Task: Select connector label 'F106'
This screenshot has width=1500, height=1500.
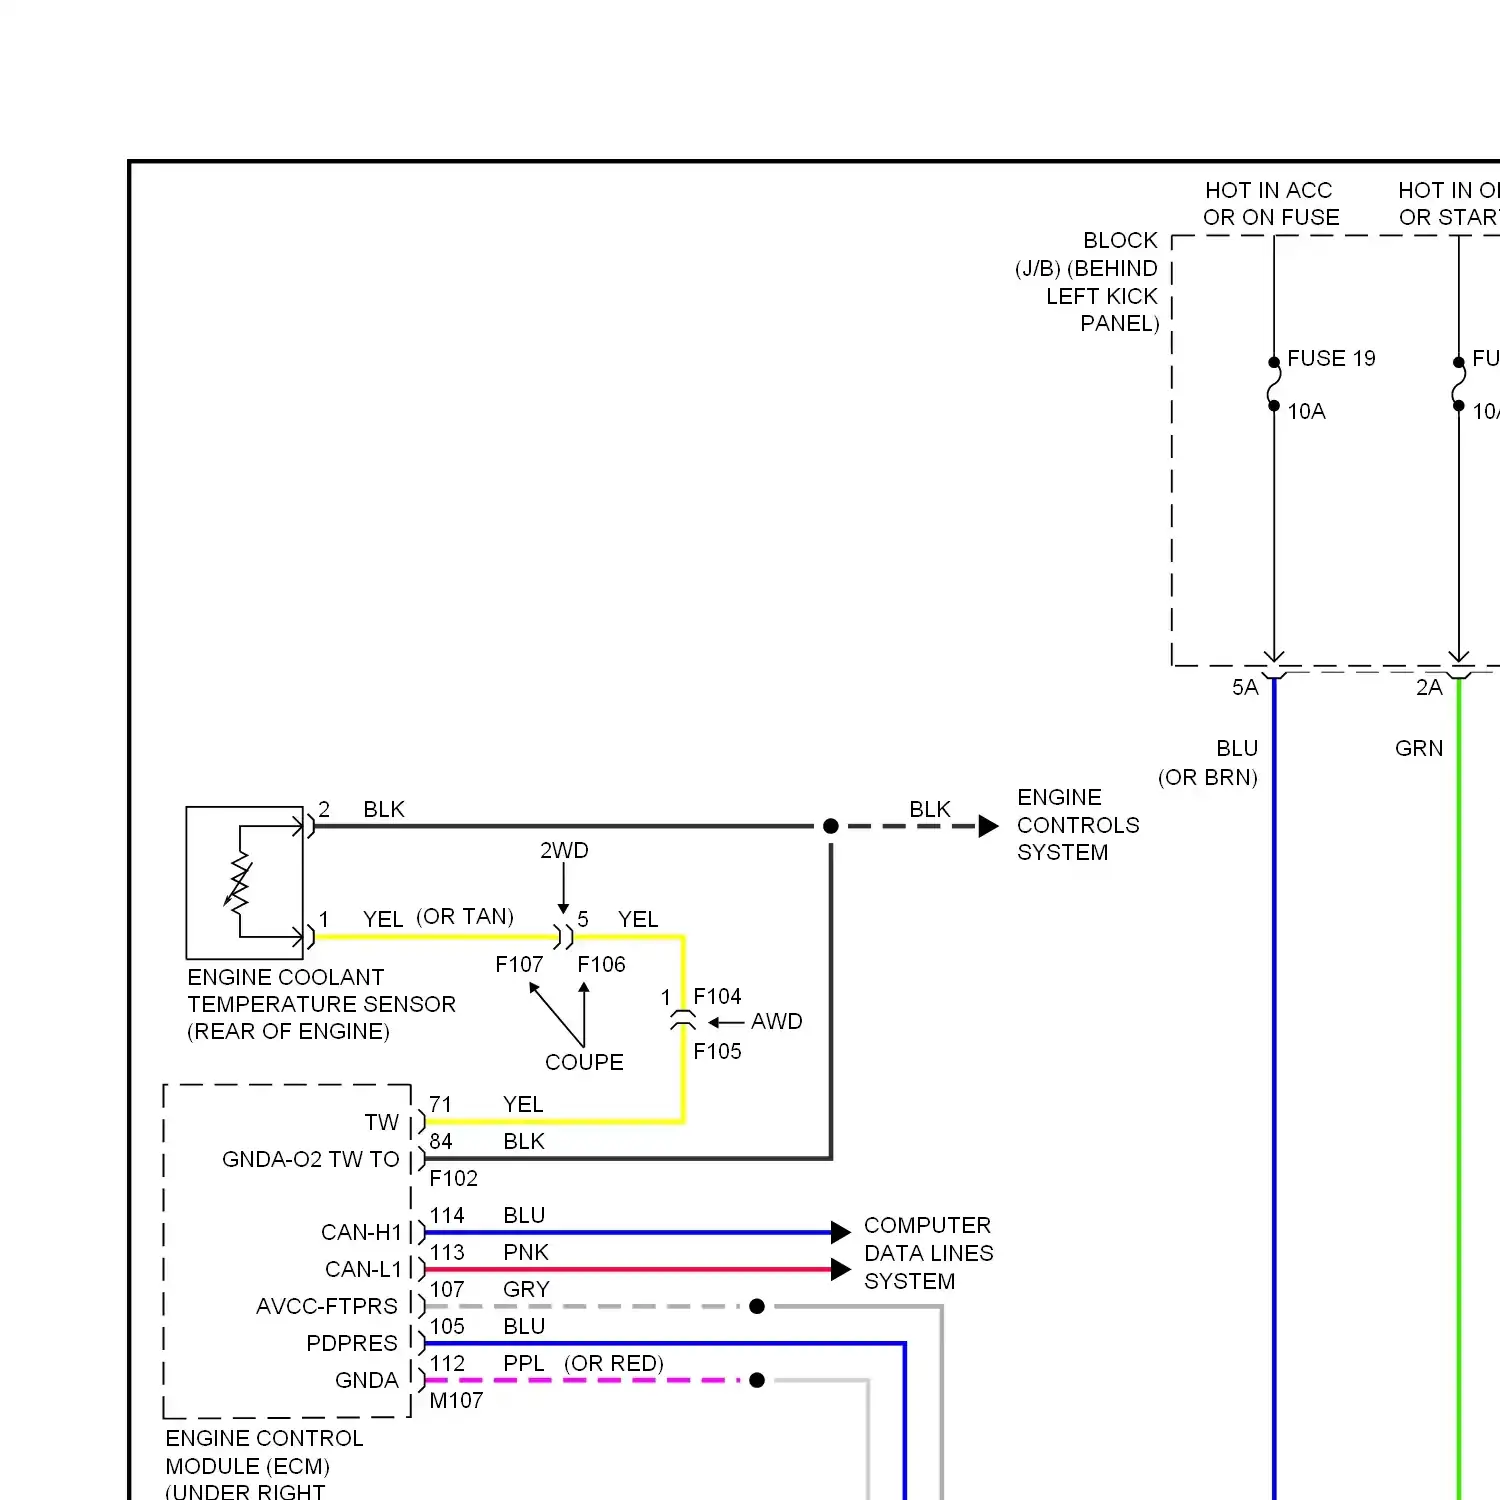Action: [601, 964]
